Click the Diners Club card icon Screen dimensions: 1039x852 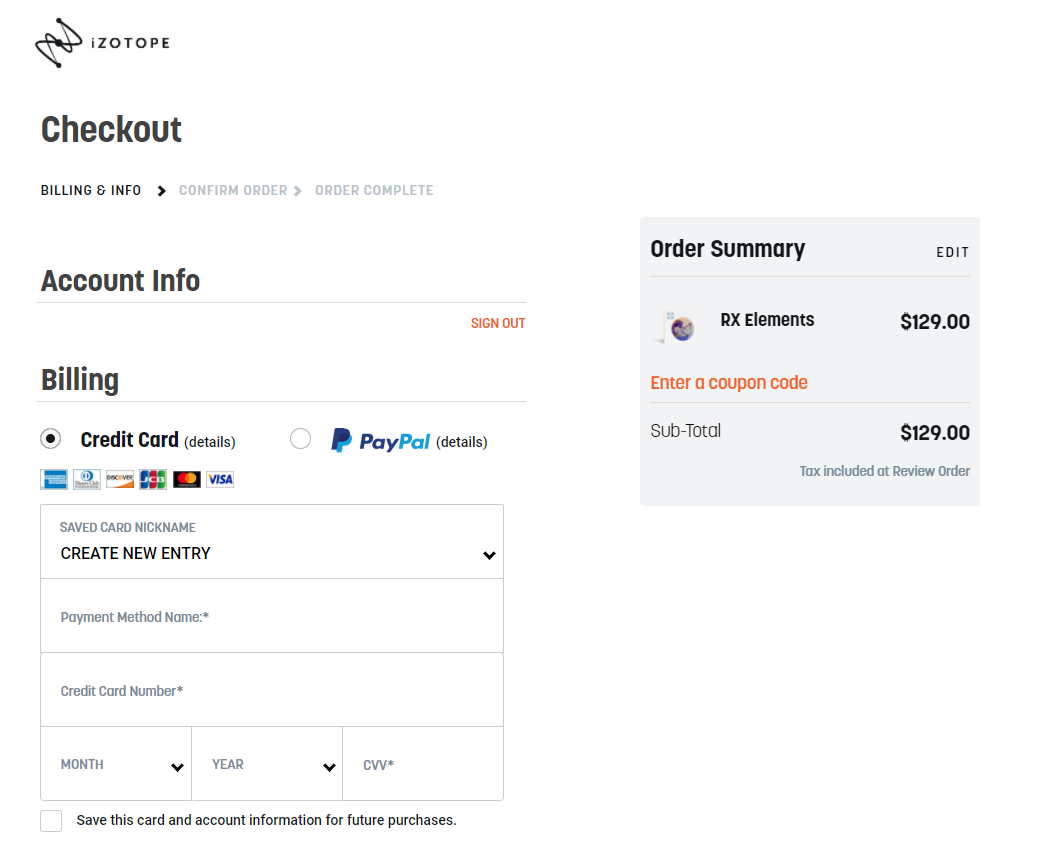coord(87,479)
